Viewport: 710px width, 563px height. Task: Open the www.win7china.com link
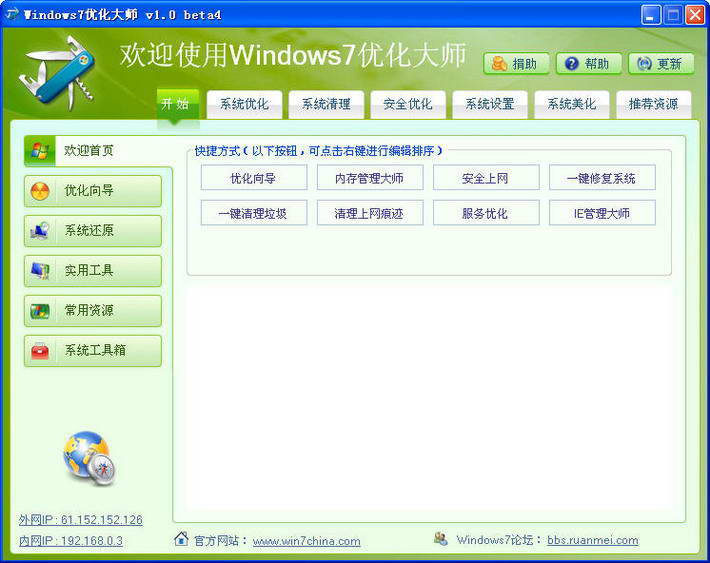click(x=307, y=541)
